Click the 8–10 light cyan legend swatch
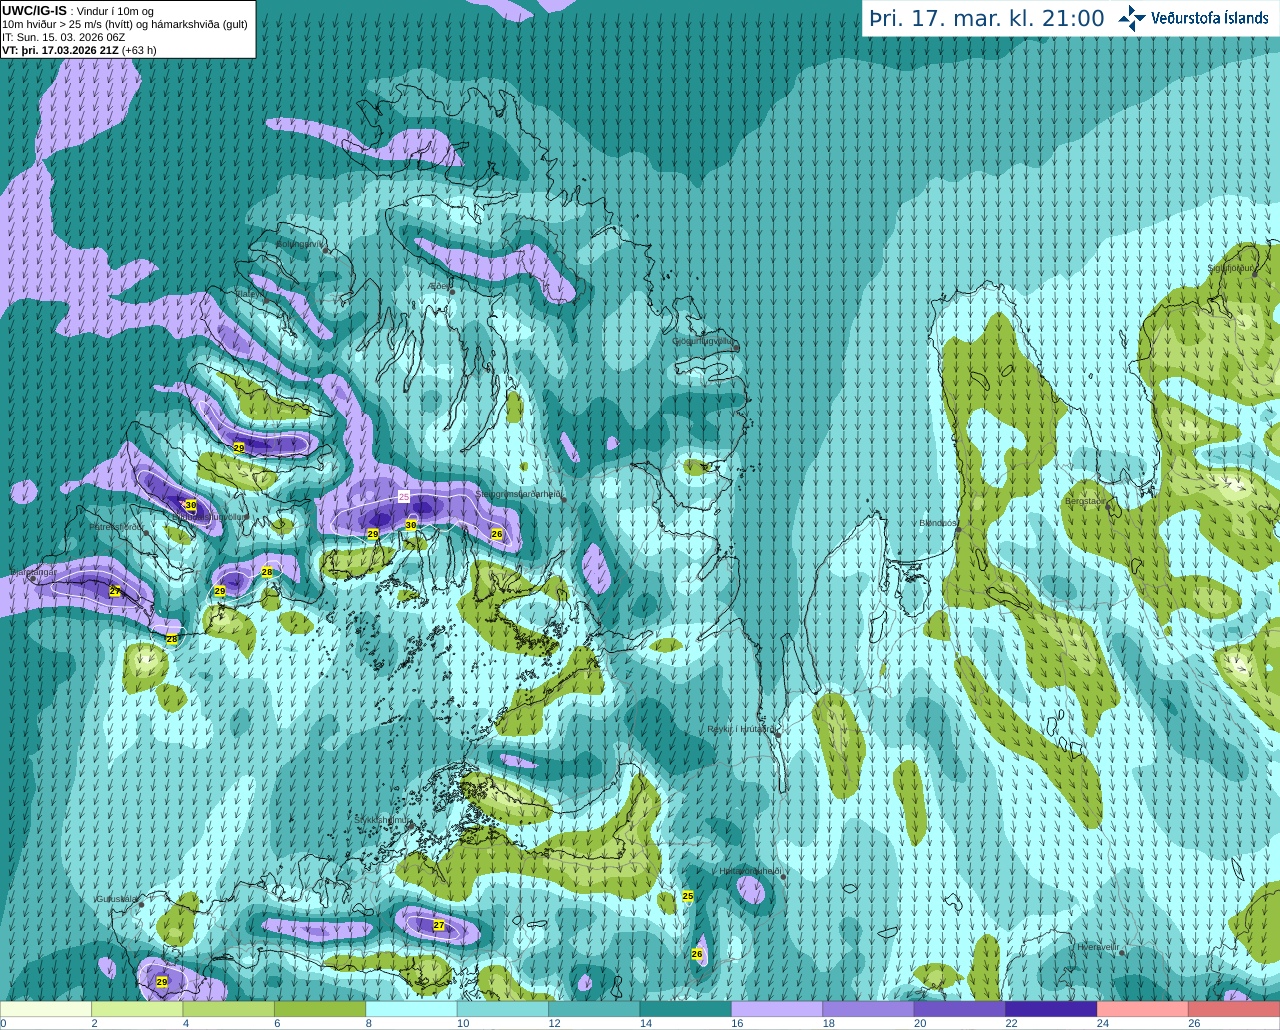 pos(412,1009)
